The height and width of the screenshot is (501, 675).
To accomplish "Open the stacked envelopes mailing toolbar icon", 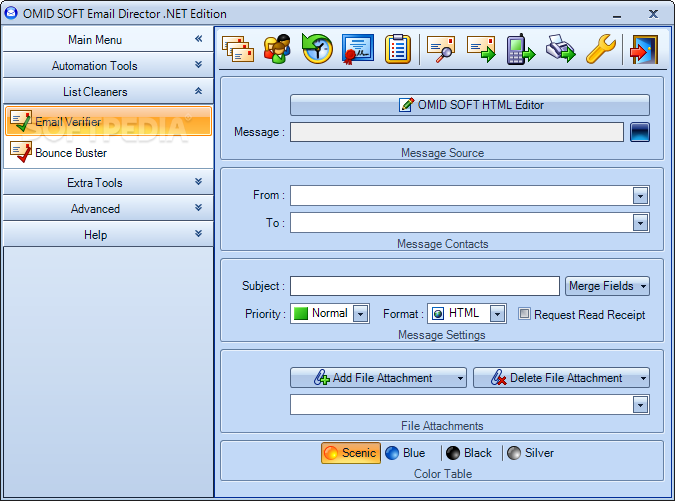I will [238, 49].
